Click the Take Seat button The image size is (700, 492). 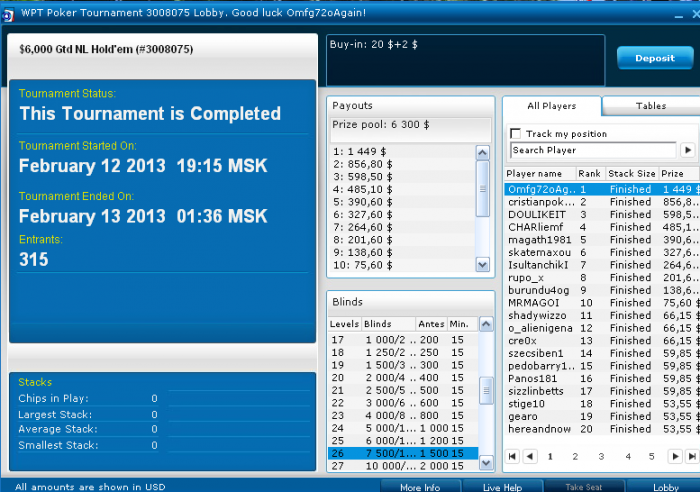pos(583,487)
